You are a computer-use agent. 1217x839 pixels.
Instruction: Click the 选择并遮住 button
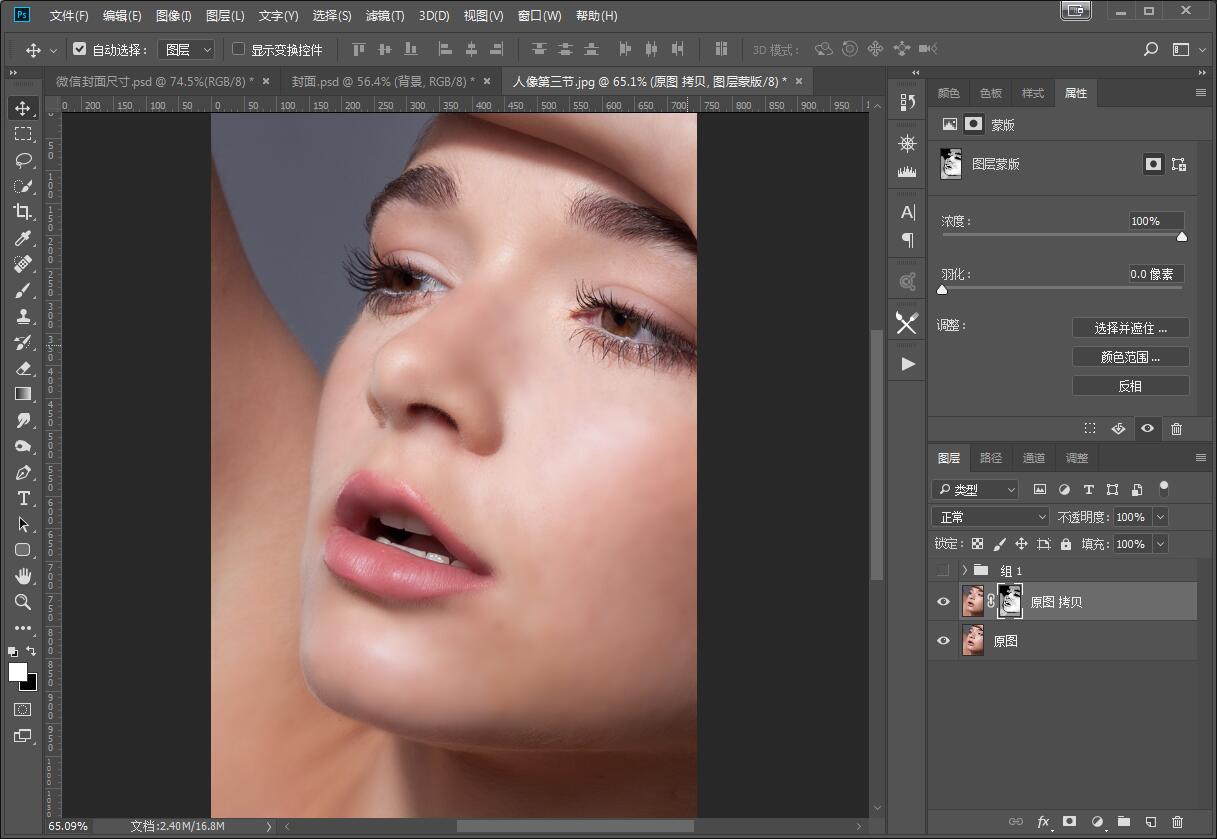[1131, 328]
